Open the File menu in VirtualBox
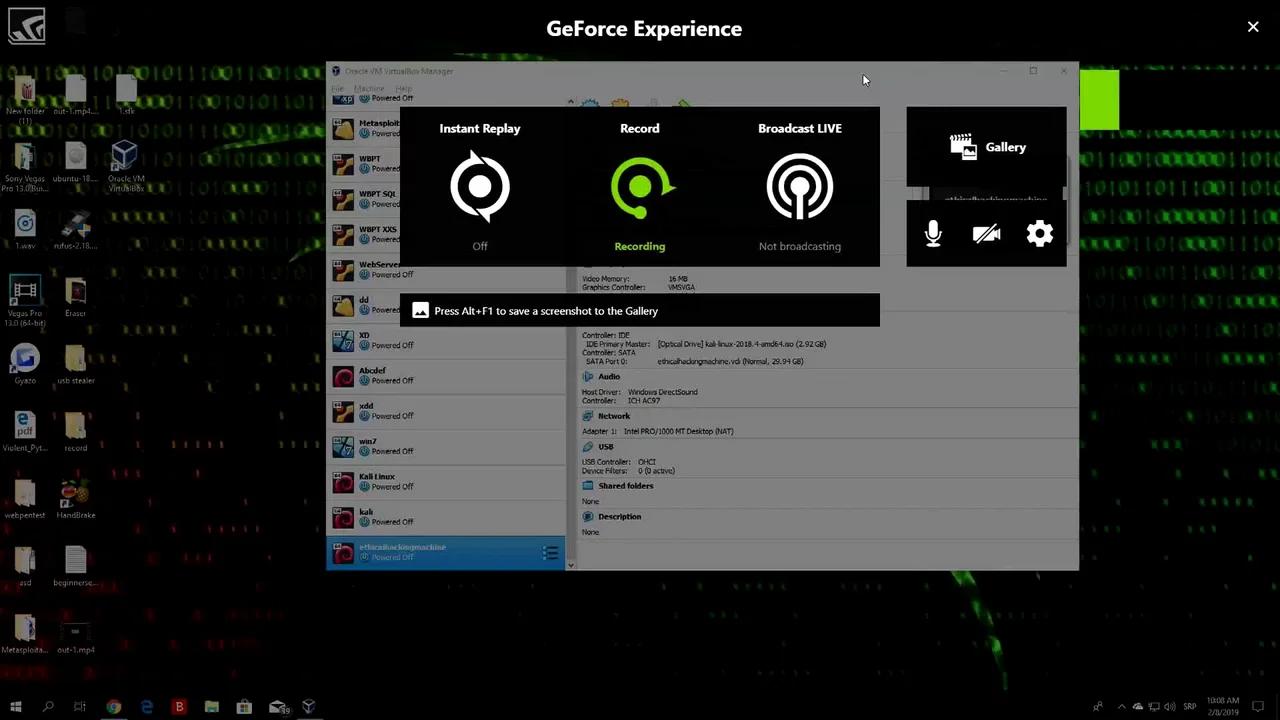The height and width of the screenshot is (720, 1280). pyautogui.click(x=338, y=89)
